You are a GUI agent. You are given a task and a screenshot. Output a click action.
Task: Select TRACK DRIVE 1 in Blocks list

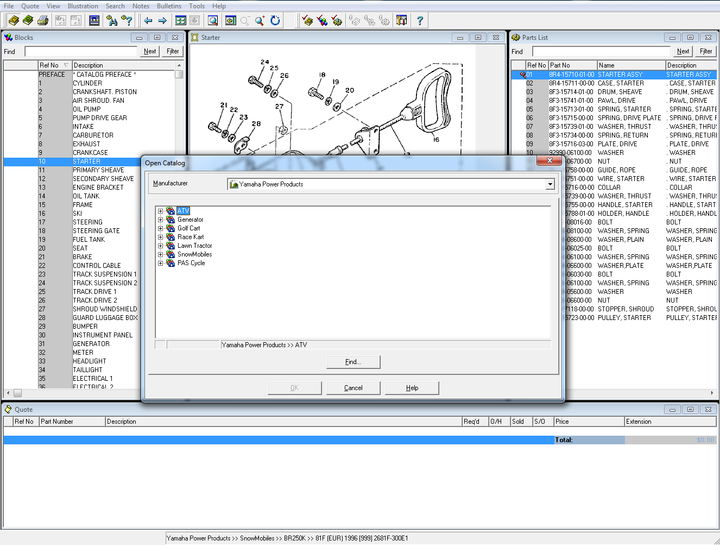point(95,292)
